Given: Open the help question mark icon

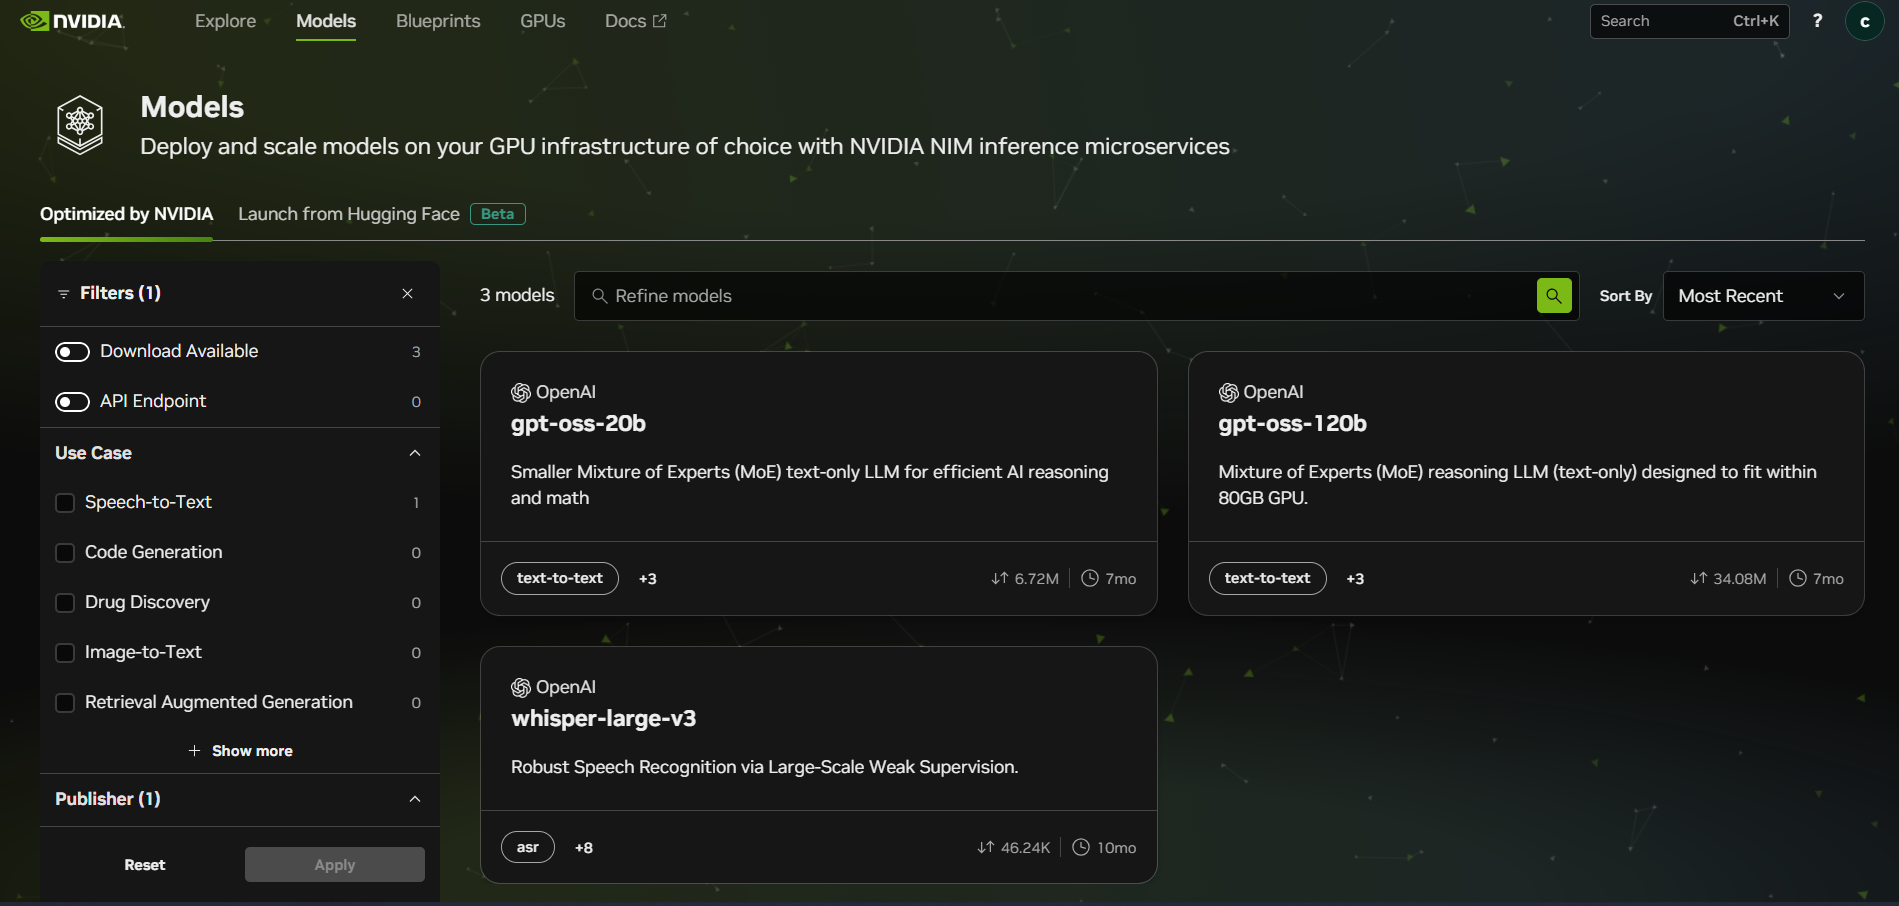Looking at the screenshot, I should pyautogui.click(x=1817, y=21).
